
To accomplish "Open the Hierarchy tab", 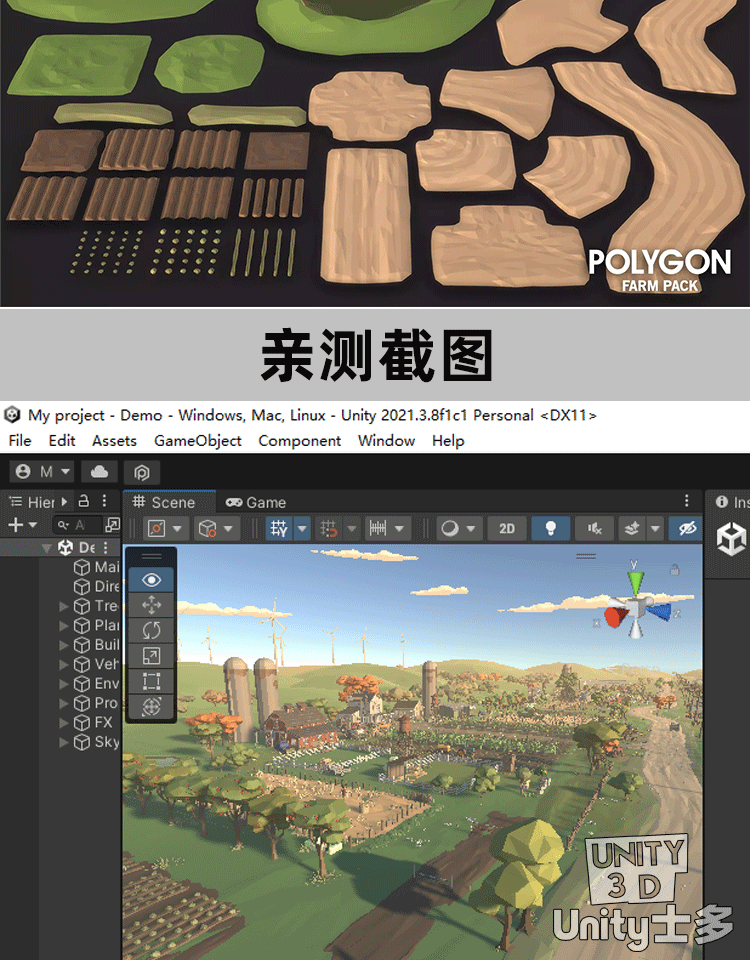I will click(34, 503).
